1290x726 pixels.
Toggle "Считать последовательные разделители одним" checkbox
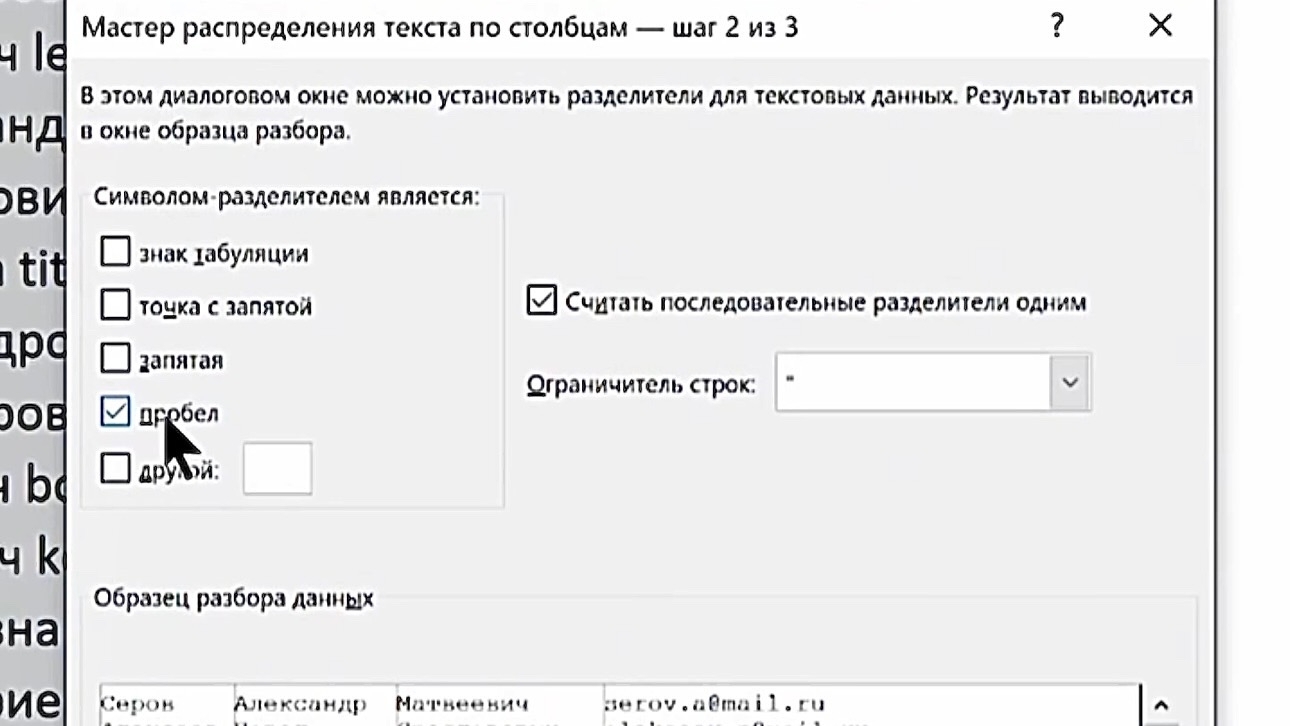[541, 301]
